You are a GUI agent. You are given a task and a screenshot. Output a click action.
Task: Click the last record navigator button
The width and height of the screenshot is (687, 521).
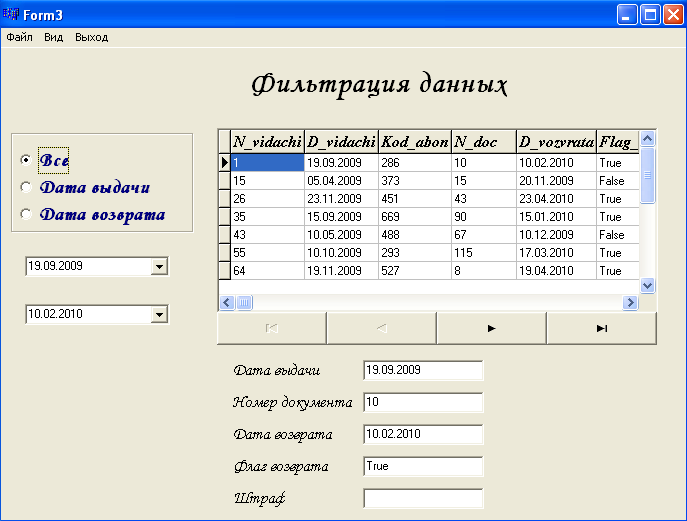click(601, 328)
